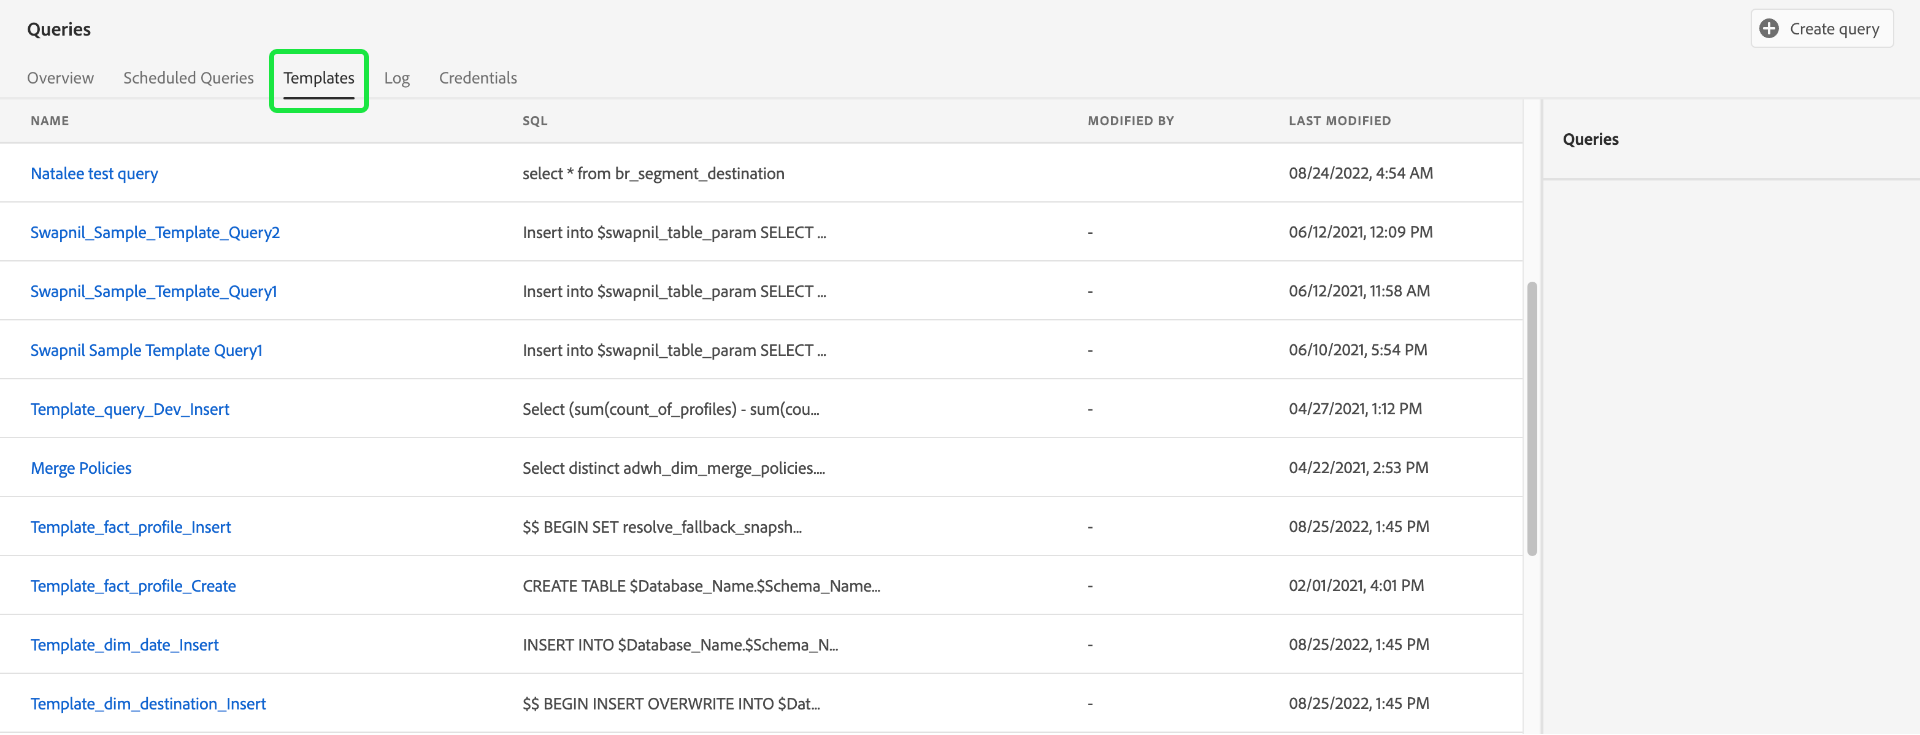Switch to Scheduled Queries tab
The image size is (1920, 735).
coord(188,78)
